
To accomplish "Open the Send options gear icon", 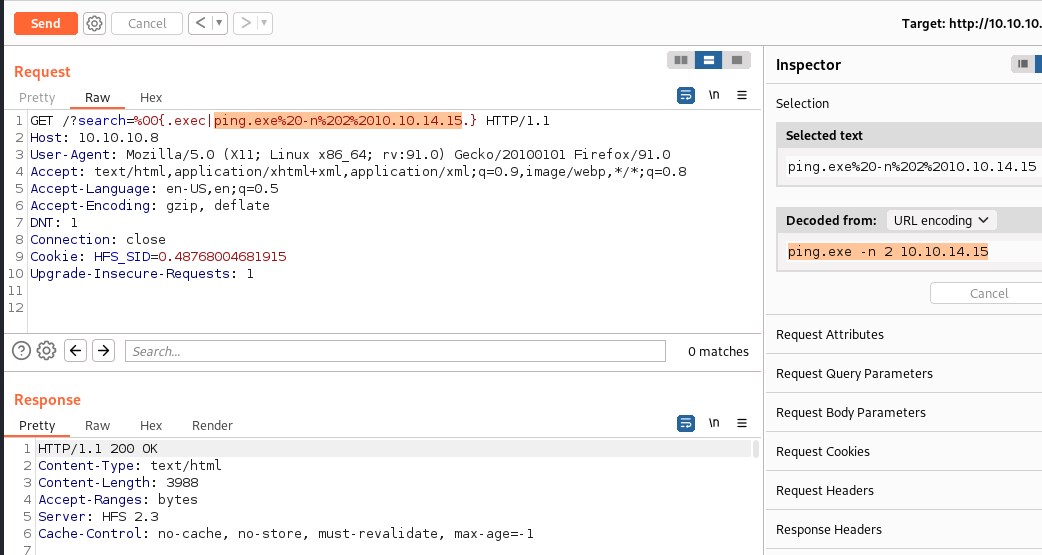I will (94, 23).
